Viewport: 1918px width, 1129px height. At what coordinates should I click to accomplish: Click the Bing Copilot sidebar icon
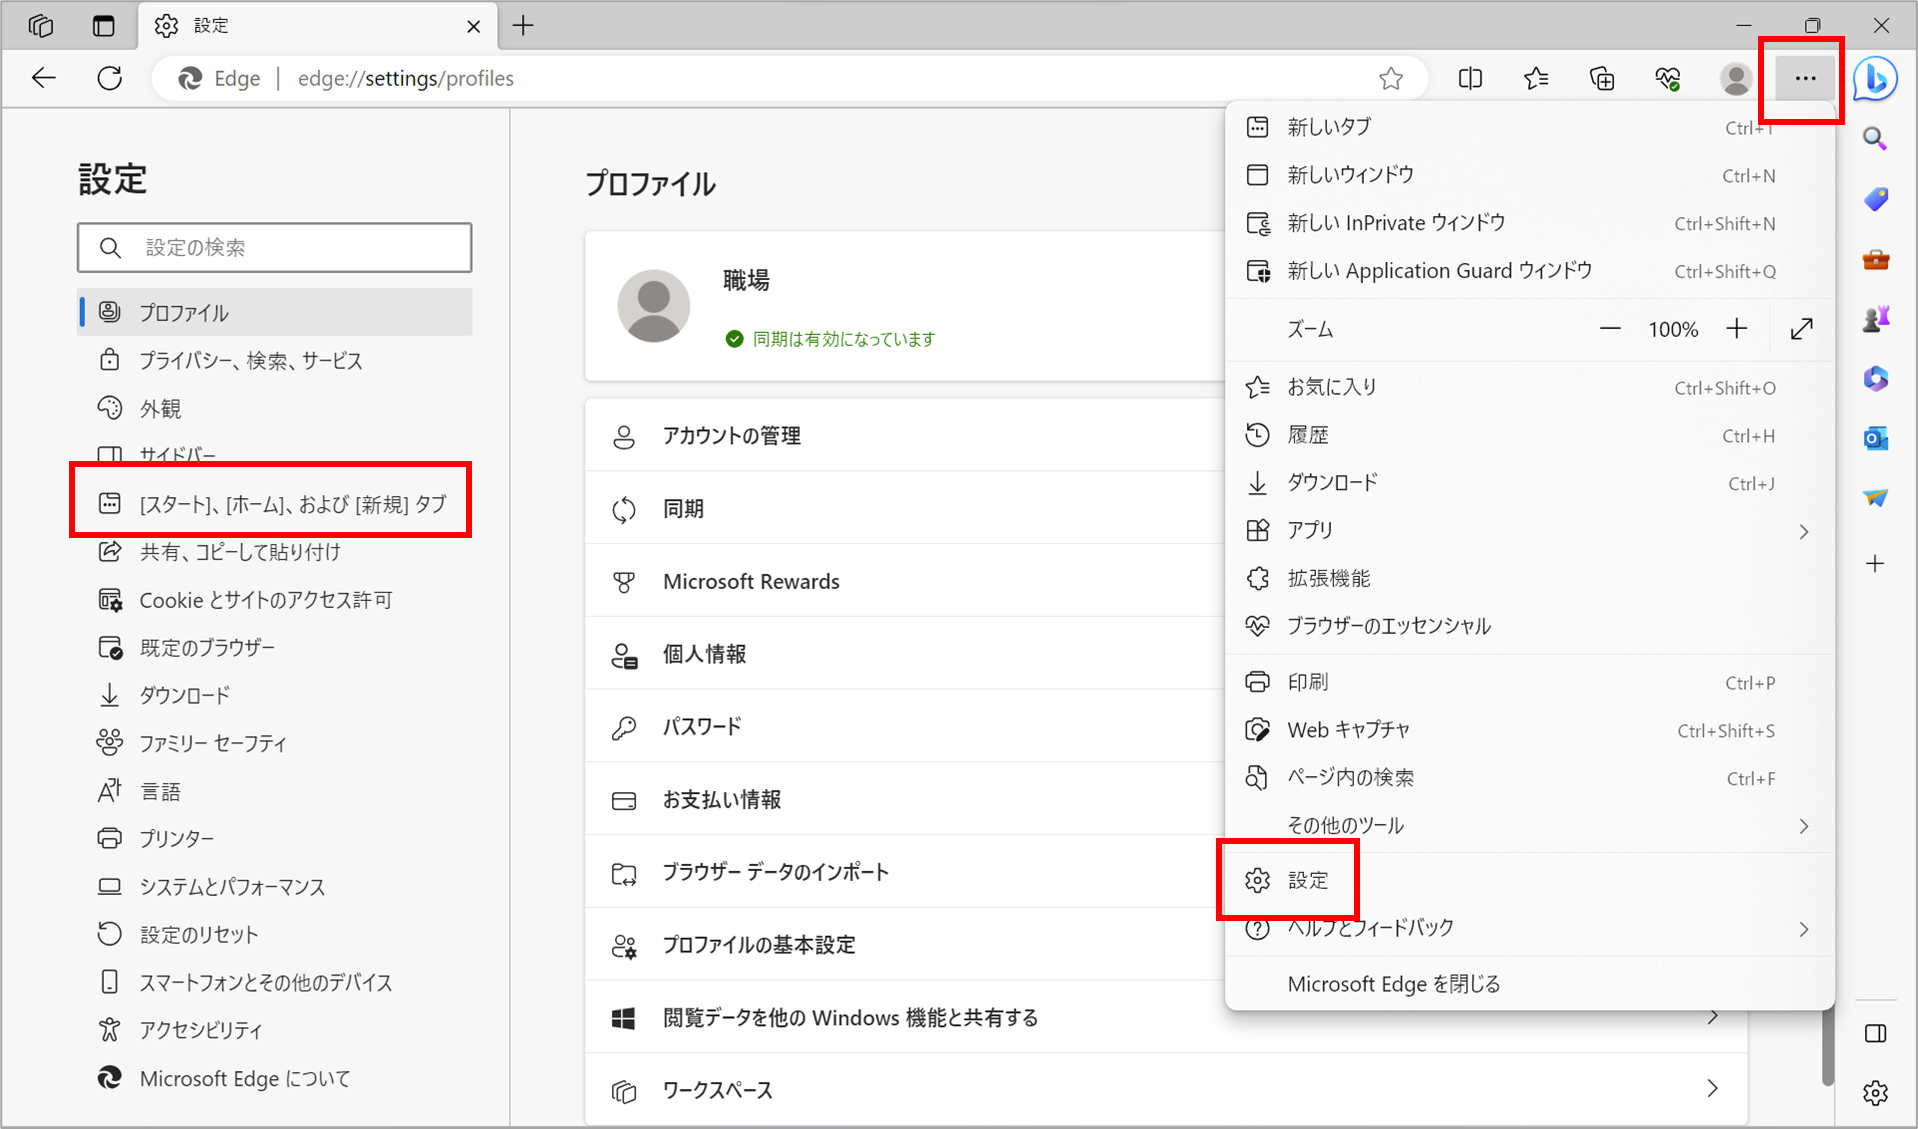pos(1875,78)
